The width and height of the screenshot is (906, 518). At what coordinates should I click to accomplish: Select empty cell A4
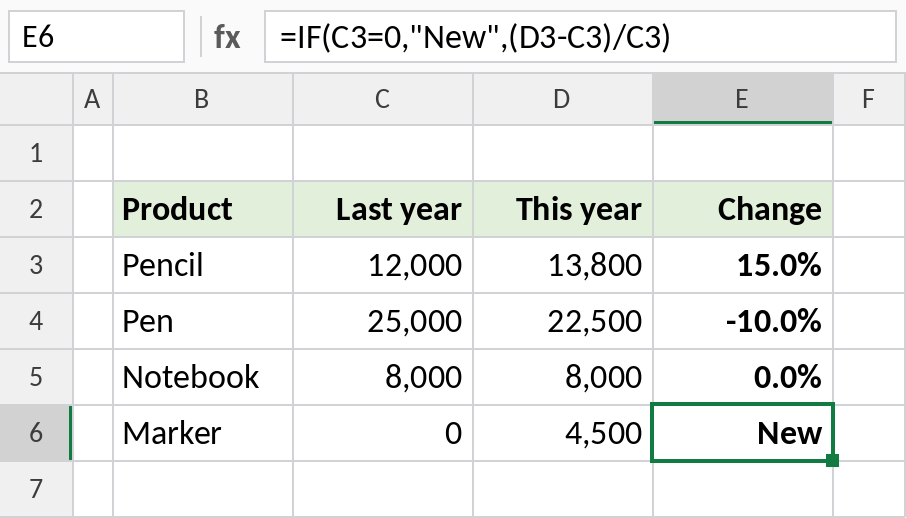[93, 321]
